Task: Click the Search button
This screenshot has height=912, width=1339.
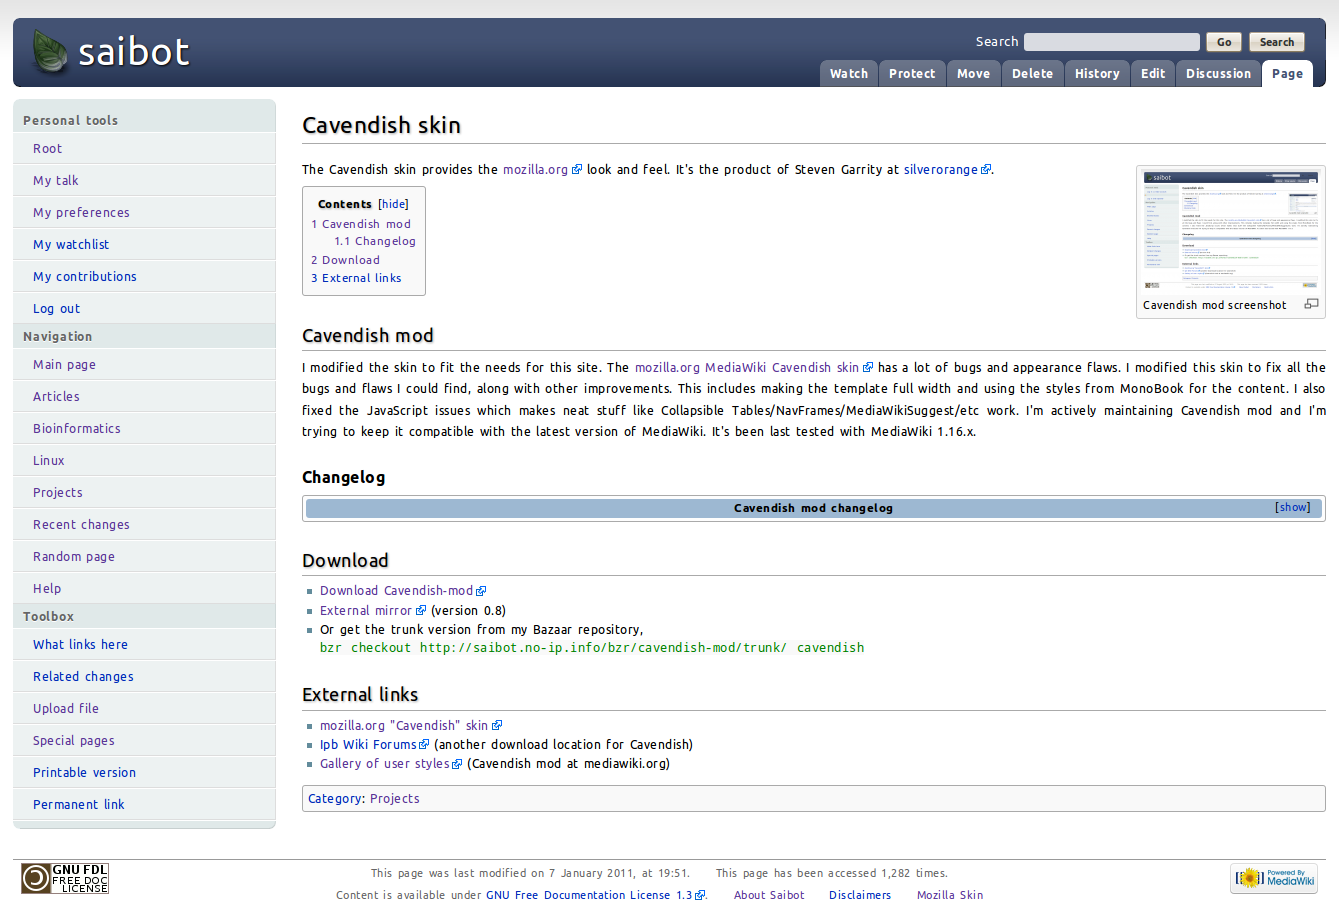Action: (x=1277, y=42)
